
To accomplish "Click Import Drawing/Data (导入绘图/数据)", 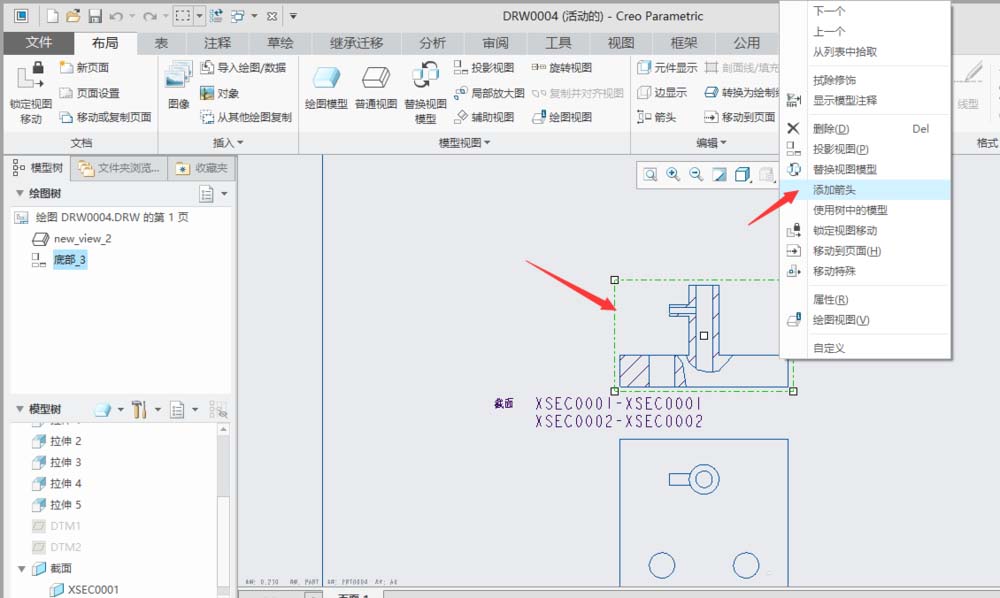I will (x=243, y=67).
